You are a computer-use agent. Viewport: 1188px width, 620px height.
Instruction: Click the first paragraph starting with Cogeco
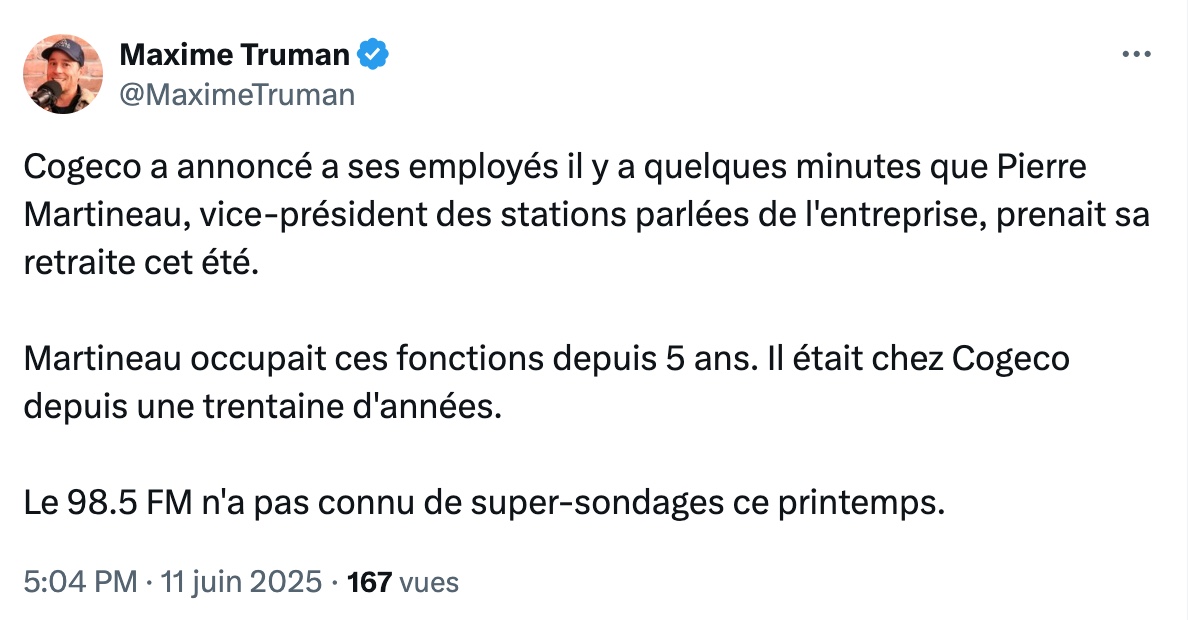[587, 214]
